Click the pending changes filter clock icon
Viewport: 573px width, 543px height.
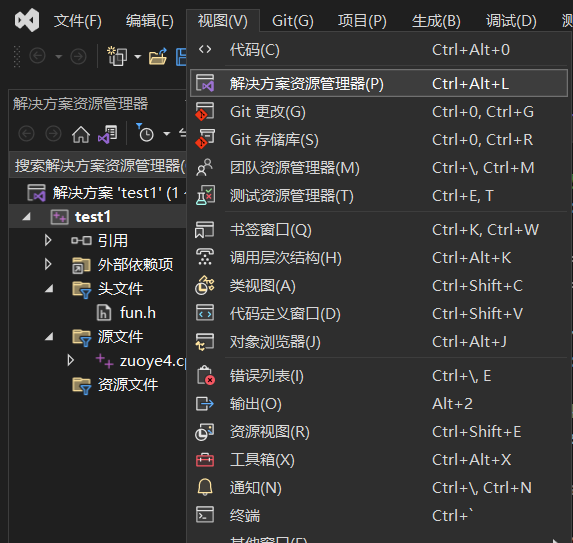tap(145, 133)
